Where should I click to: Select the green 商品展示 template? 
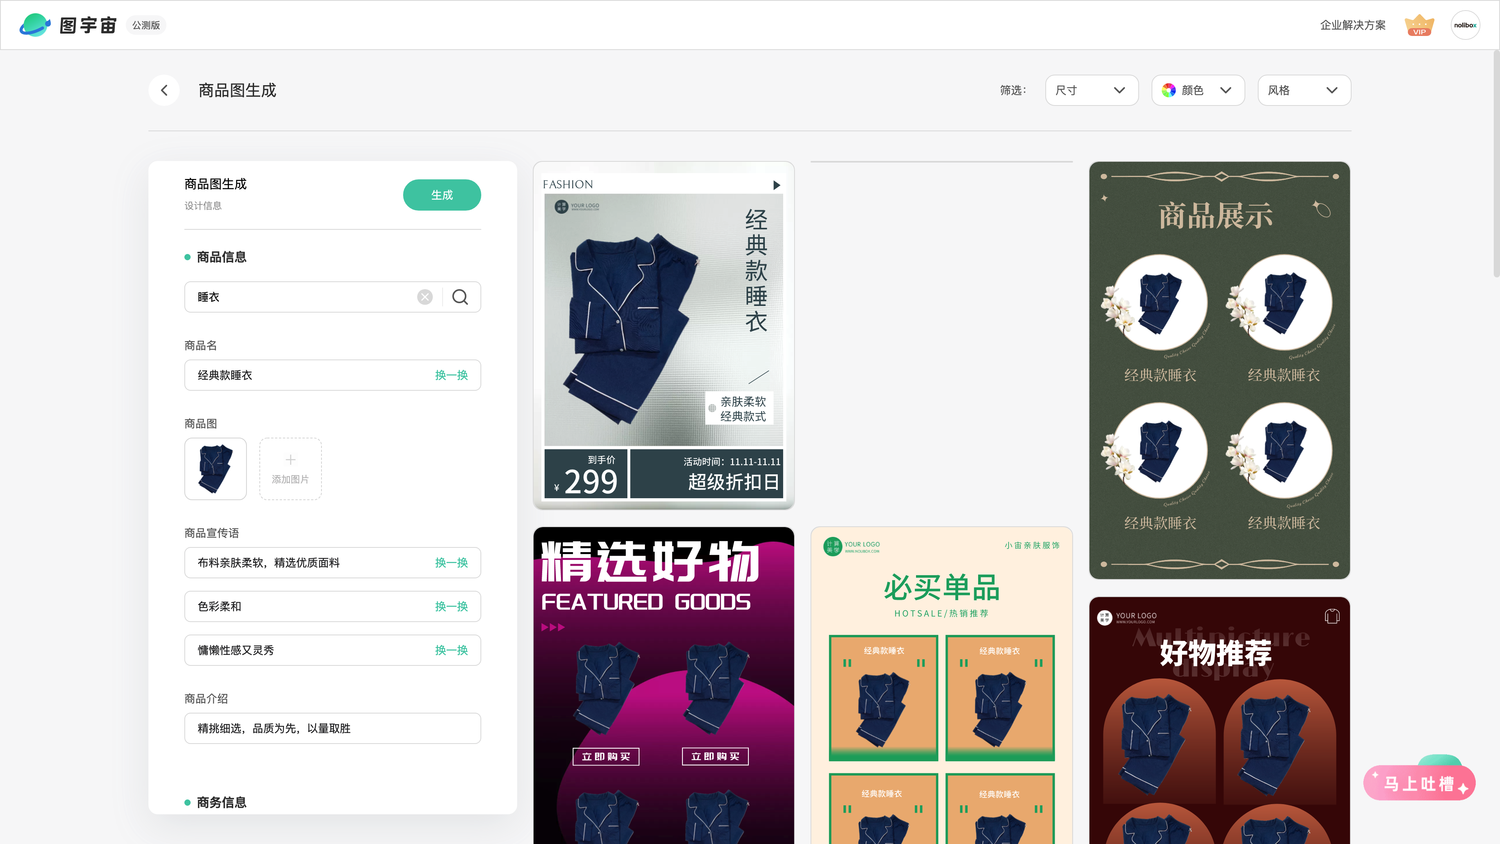(1219, 370)
